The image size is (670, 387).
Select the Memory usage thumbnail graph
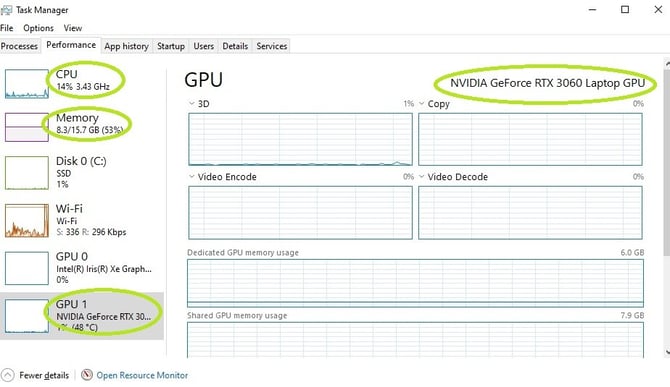pos(26,127)
